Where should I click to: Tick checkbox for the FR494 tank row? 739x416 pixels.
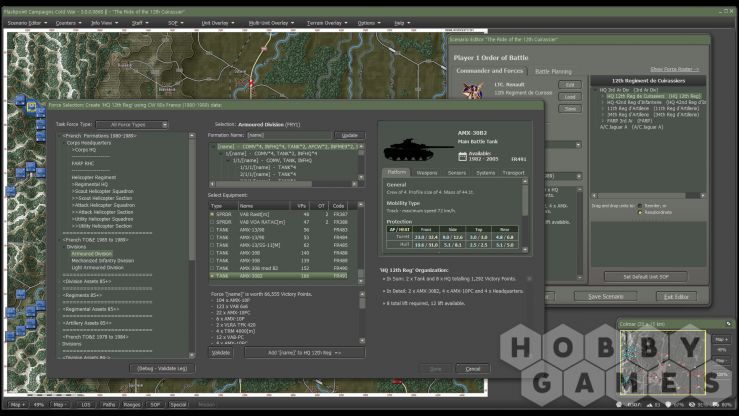[x=212, y=237]
